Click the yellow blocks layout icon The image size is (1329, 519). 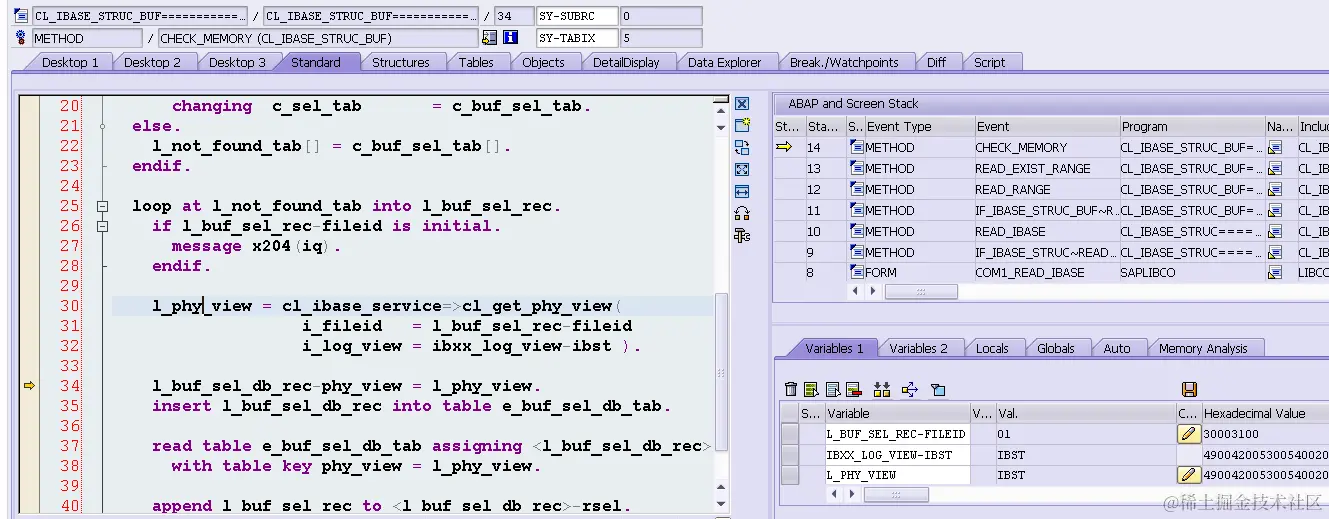click(x=882, y=389)
